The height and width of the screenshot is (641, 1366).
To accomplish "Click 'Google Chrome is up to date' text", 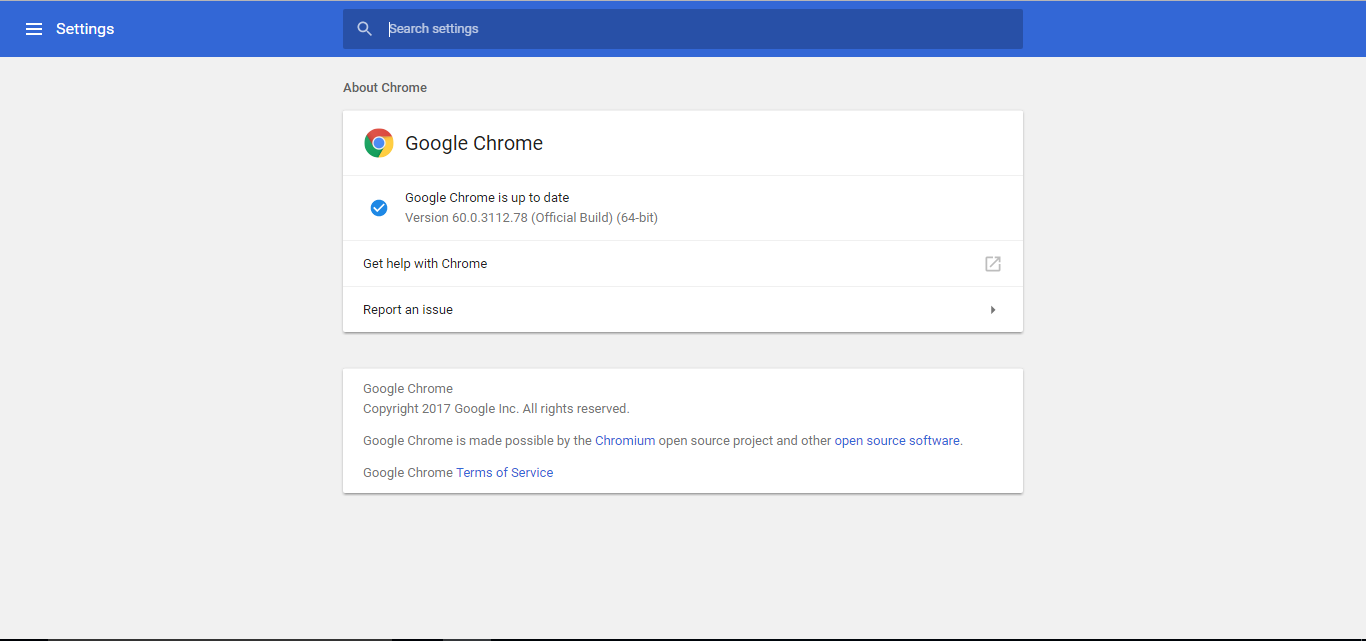I will [487, 198].
